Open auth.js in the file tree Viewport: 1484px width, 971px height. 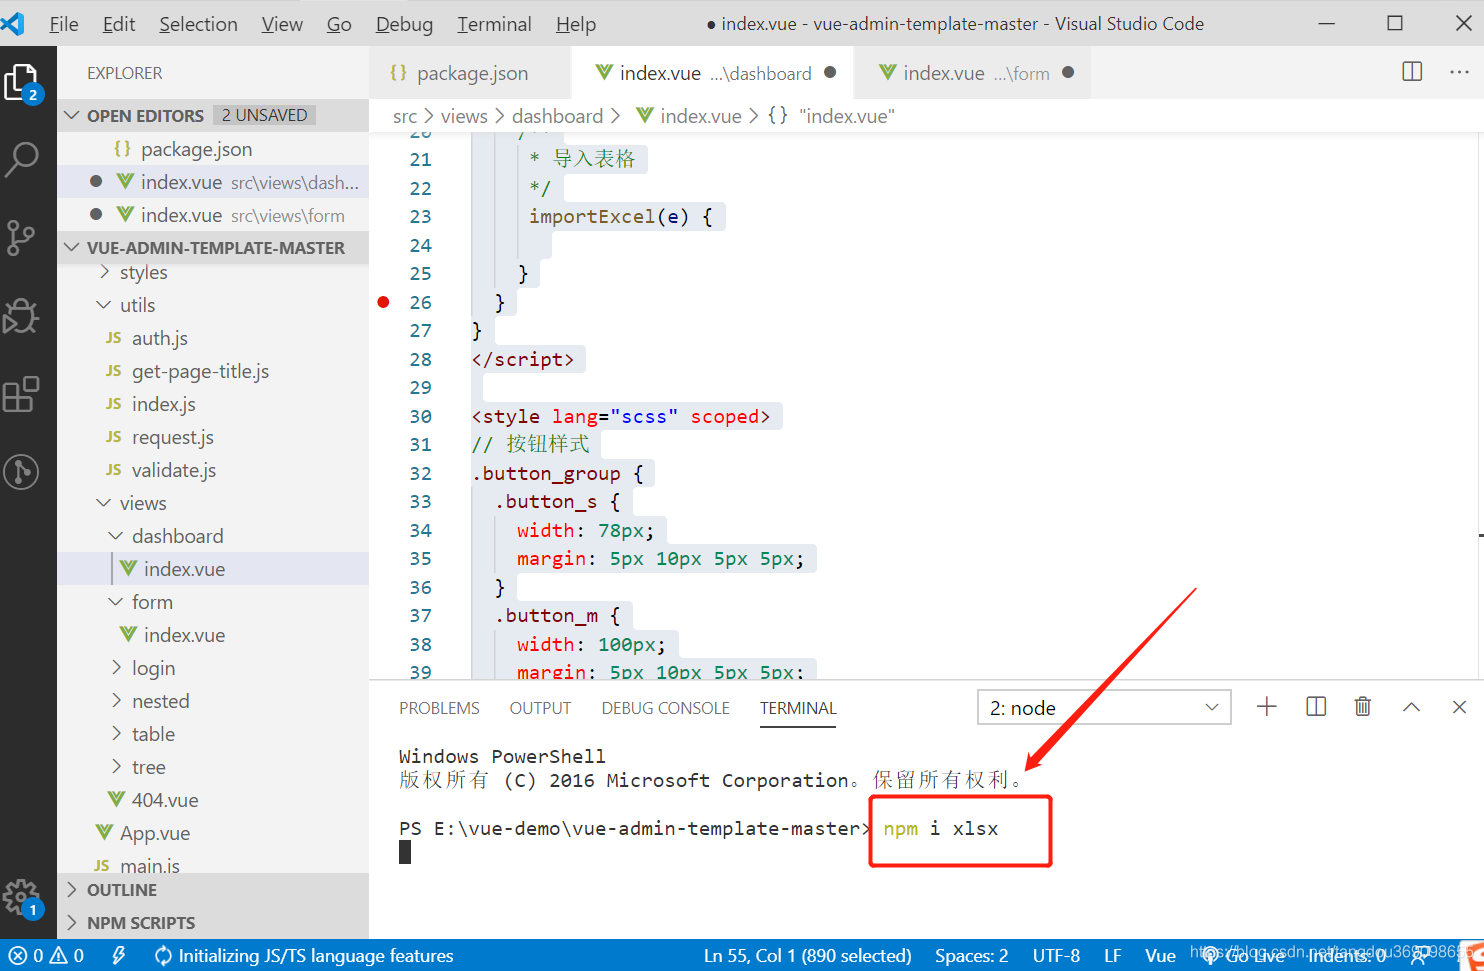point(160,338)
